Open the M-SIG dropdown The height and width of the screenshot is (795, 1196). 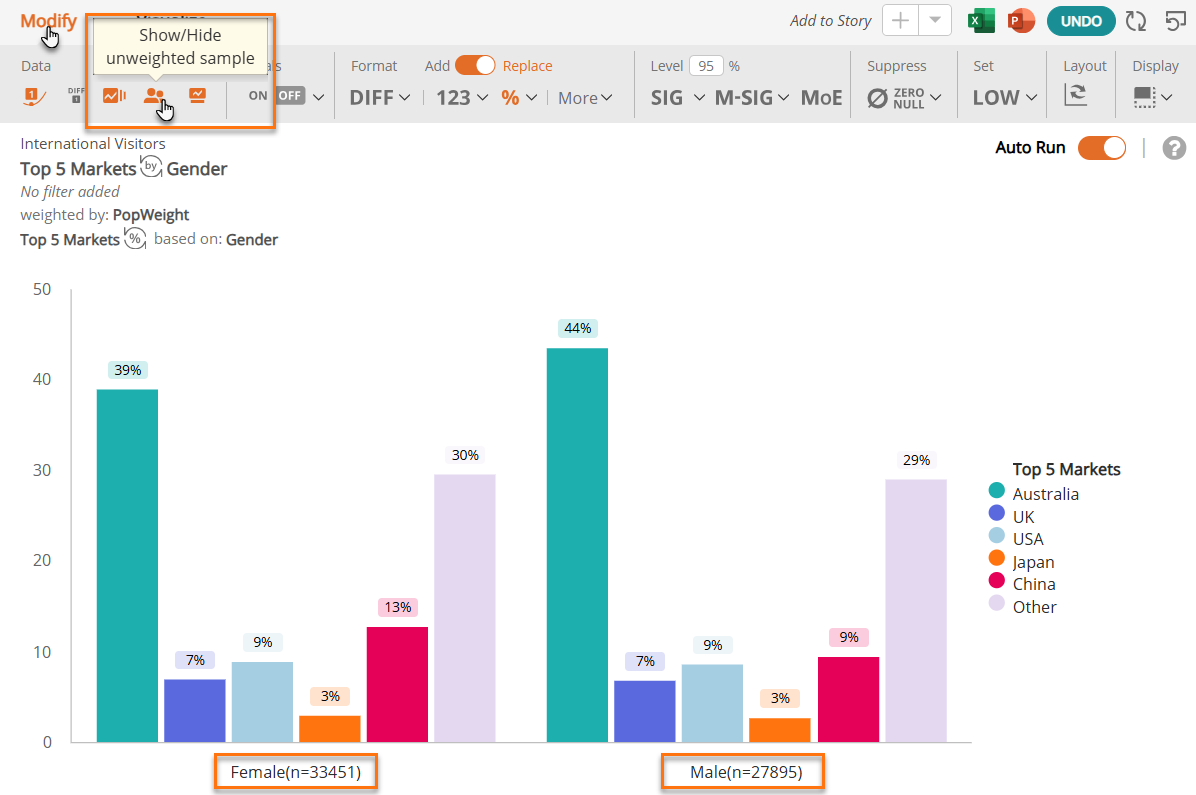pos(751,98)
